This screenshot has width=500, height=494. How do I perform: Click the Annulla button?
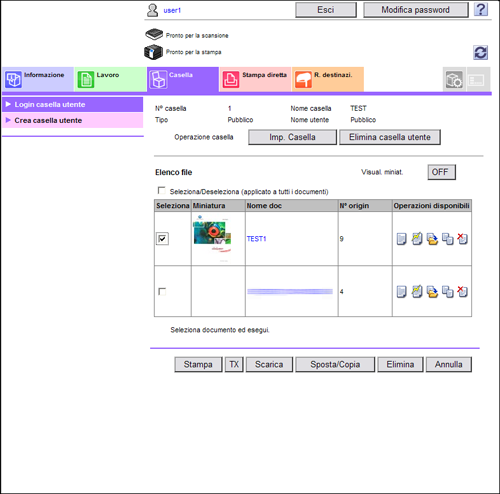coord(448,364)
